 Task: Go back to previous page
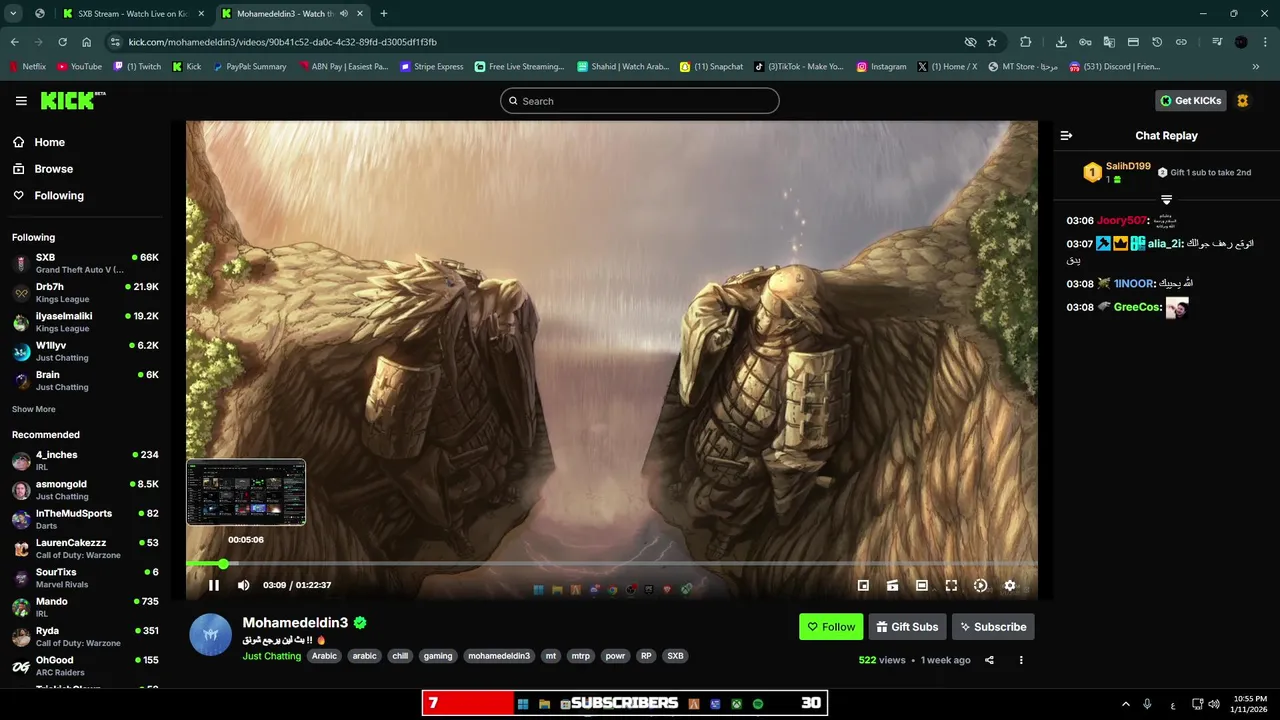pyautogui.click(x=14, y=42)
